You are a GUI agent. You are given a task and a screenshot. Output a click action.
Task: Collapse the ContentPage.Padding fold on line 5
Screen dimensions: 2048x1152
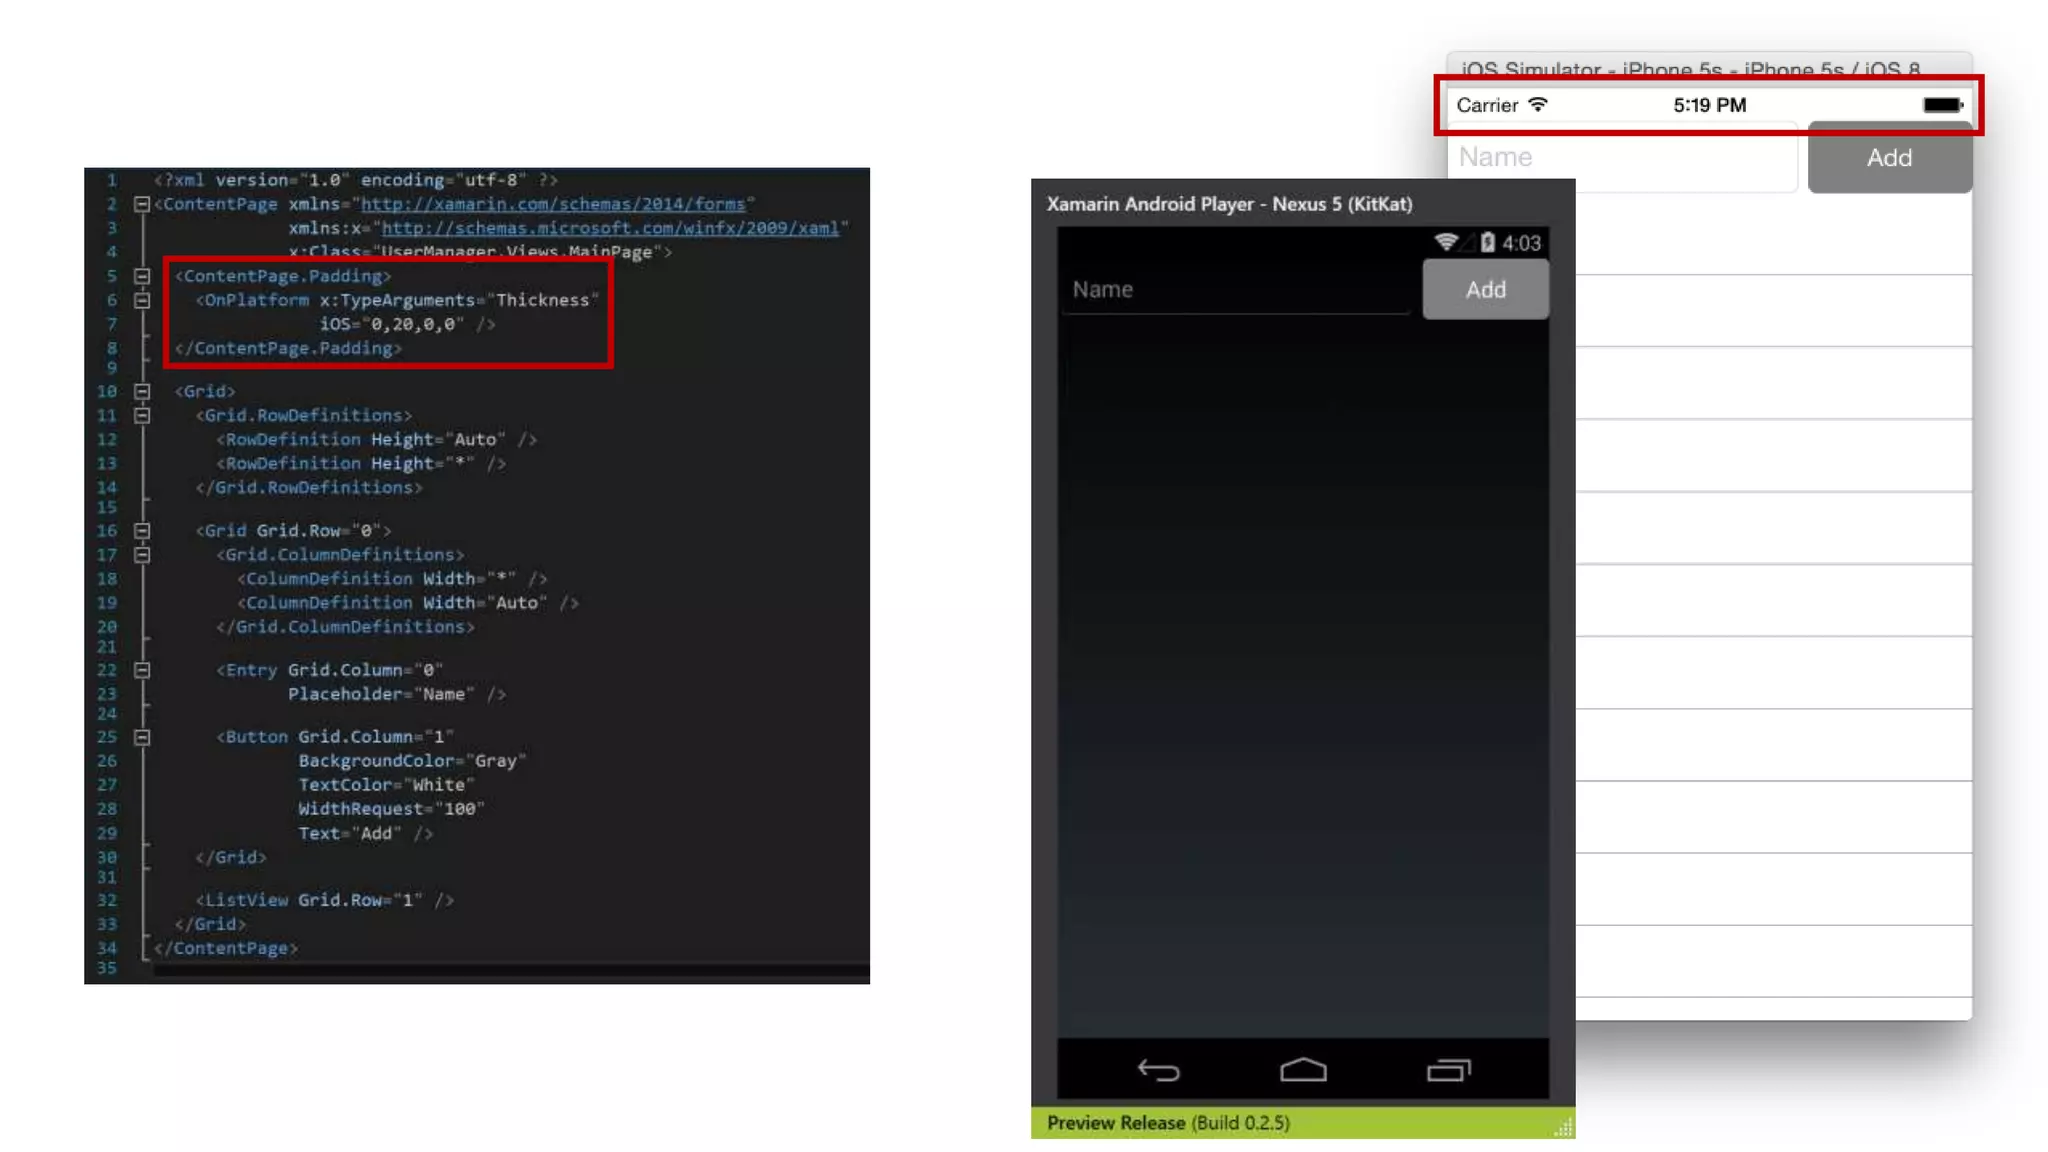point(142,276)
